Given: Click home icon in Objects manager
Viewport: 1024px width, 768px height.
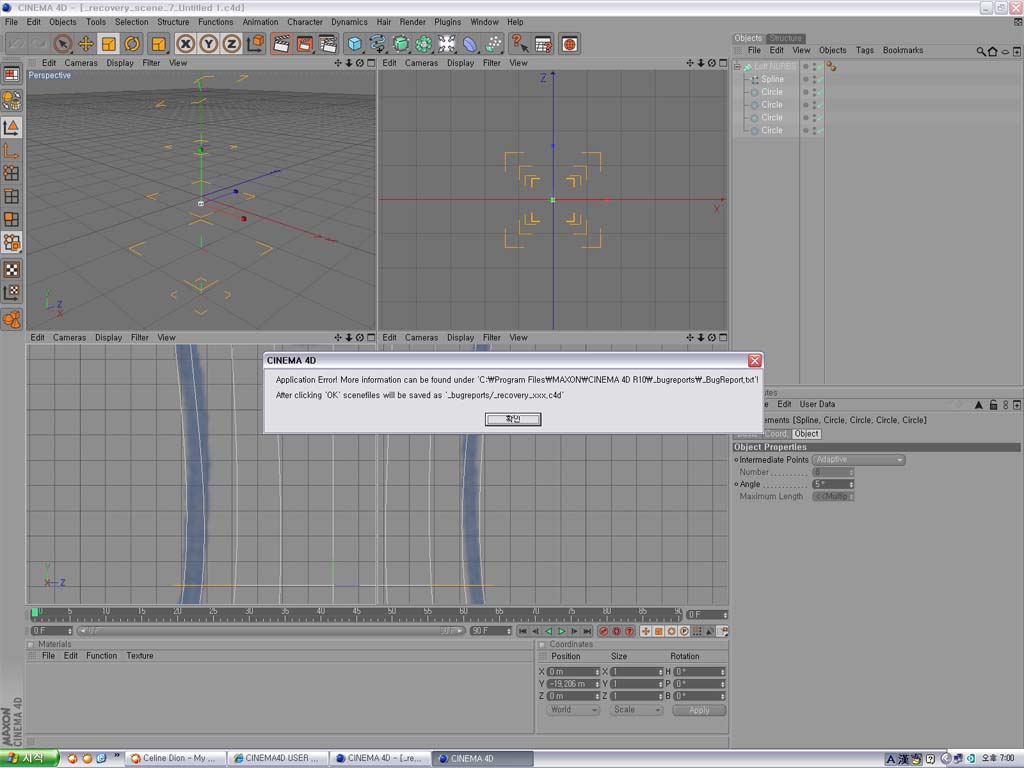Looking at the screenshot, I should 993,51.
